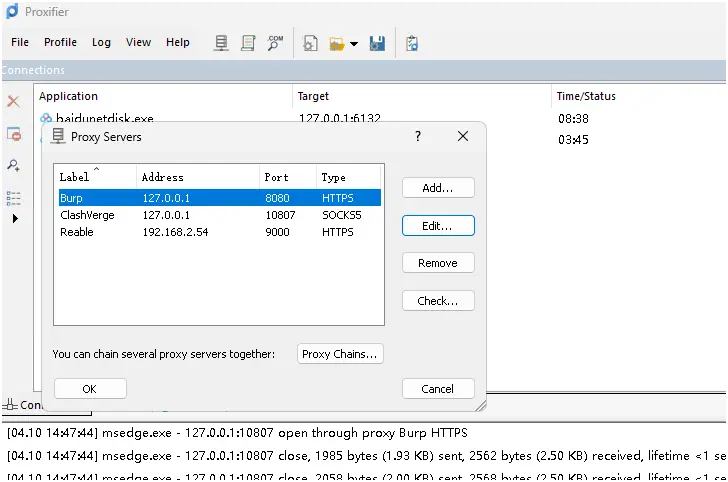The width and height of the screenshot is (728, 482).
Task: Click the Check... button
Action: click(x=438, y=301)
